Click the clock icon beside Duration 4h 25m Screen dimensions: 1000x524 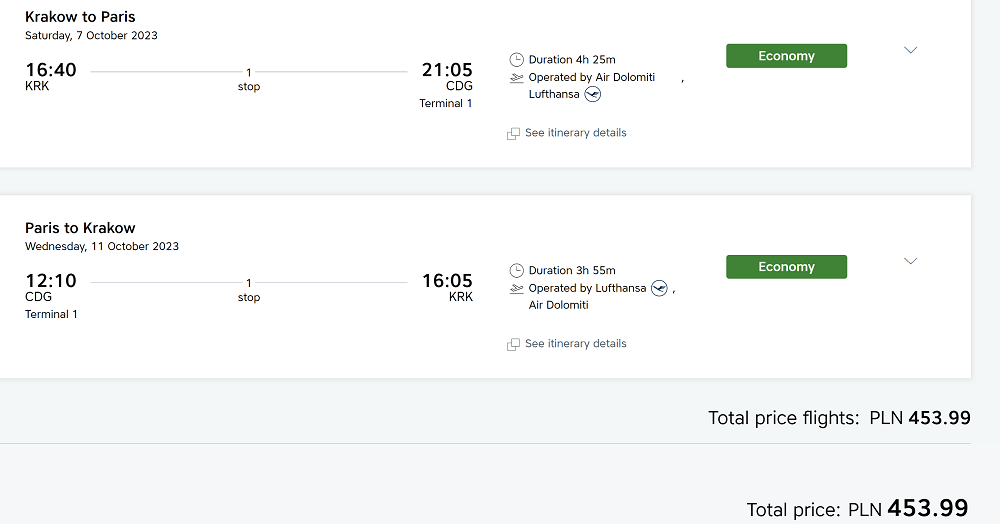pos(516,60)
